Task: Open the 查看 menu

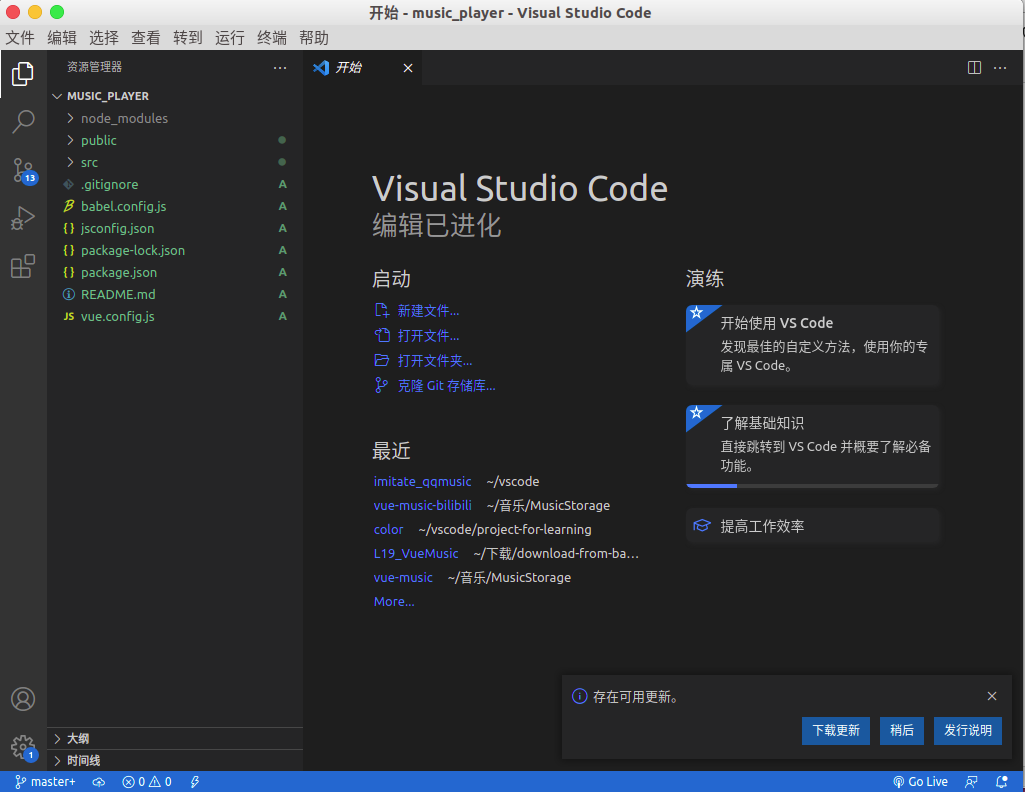Action: point(146,38)
